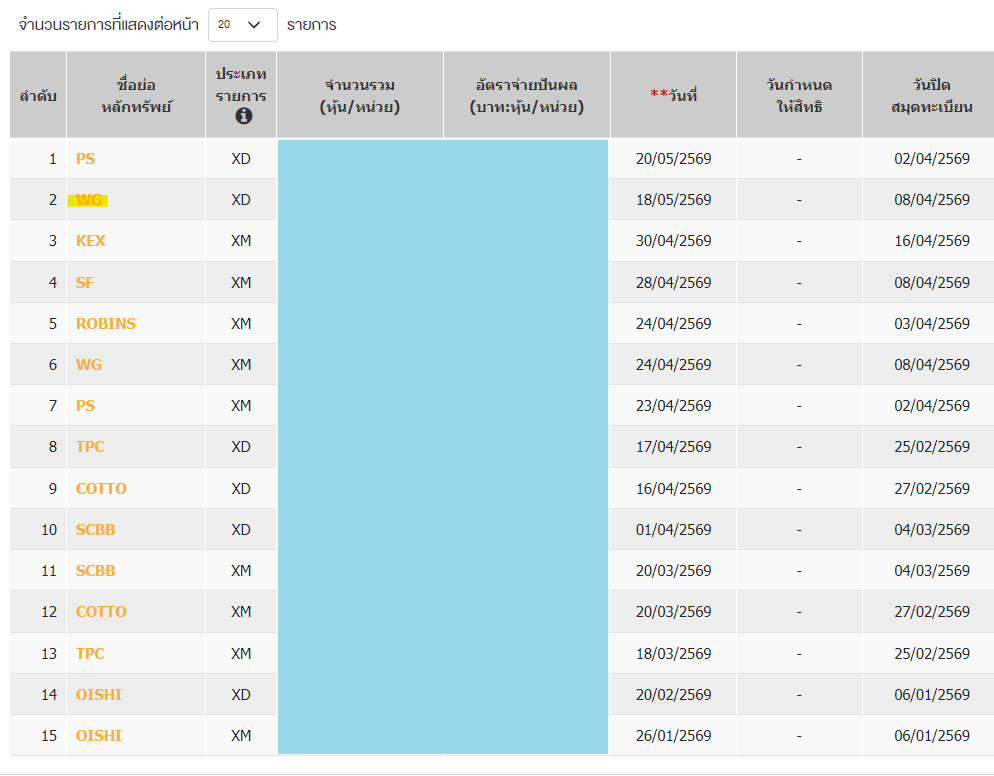Open the COTTO symbol in row 9
The height and width of the screenshot is (776, 994).
pos(101,489)
